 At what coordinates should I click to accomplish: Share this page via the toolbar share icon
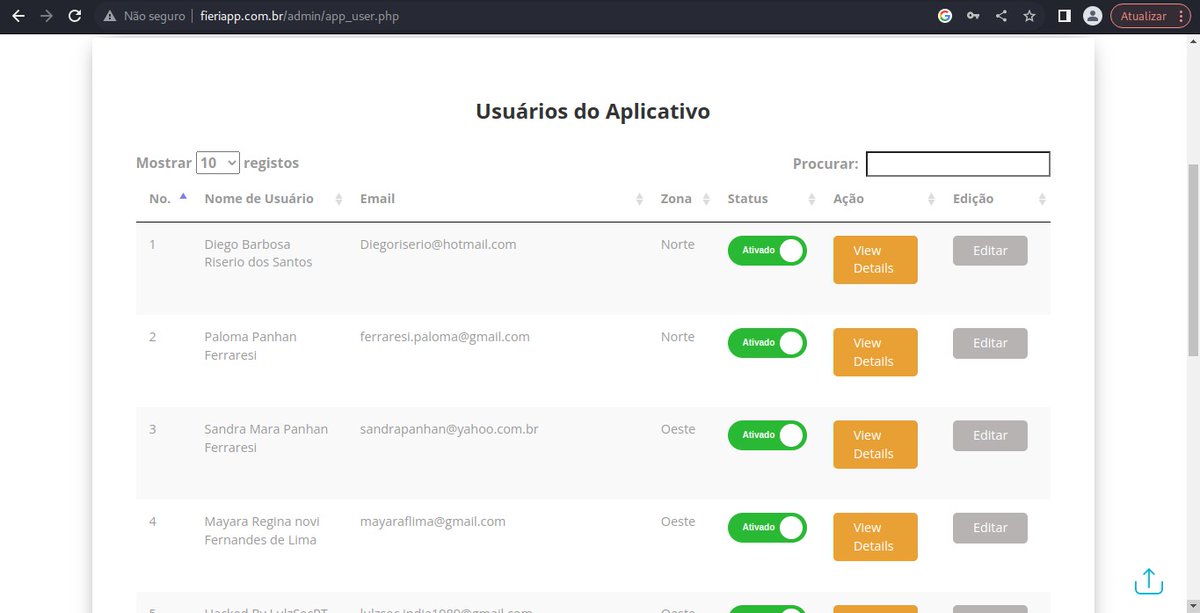point(1001,16)
